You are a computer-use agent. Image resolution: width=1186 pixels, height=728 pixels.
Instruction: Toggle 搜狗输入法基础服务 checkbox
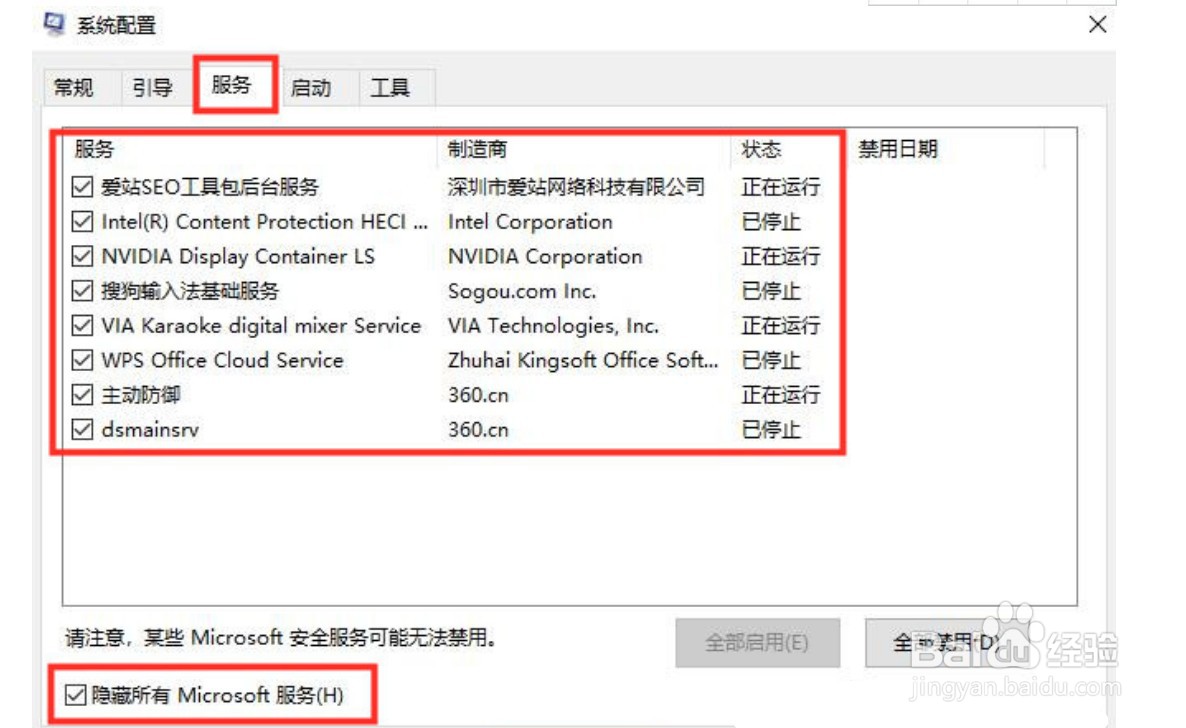pyautogui.click(x=82, y=291)
